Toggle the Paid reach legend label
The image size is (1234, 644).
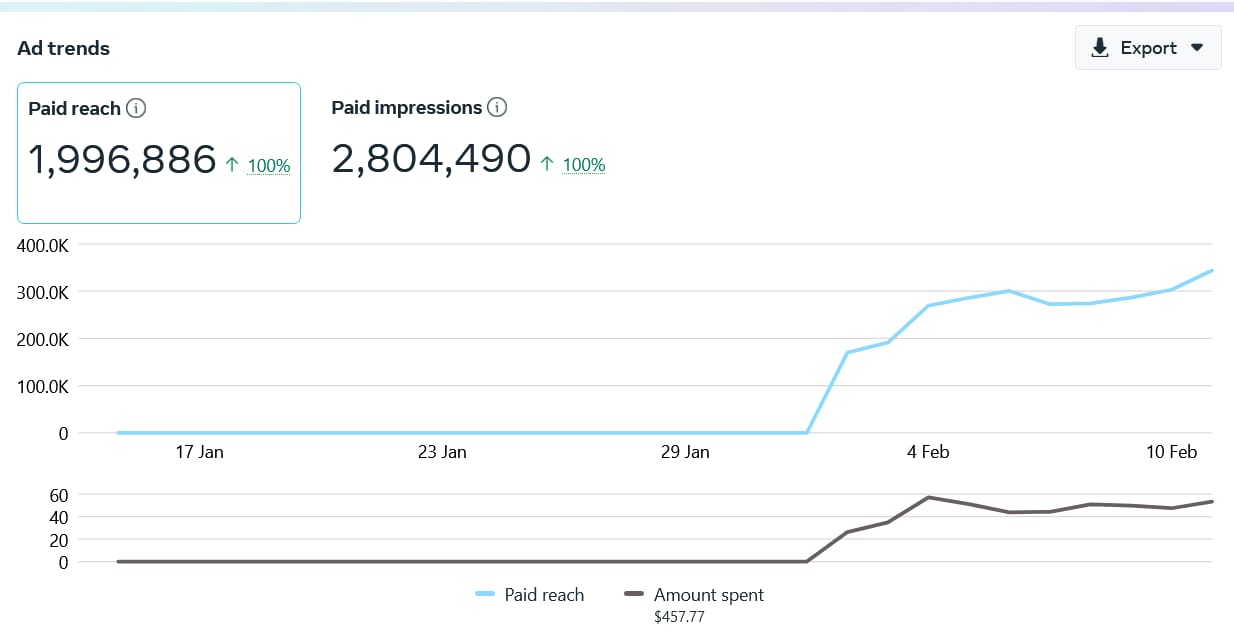(544, 595)
